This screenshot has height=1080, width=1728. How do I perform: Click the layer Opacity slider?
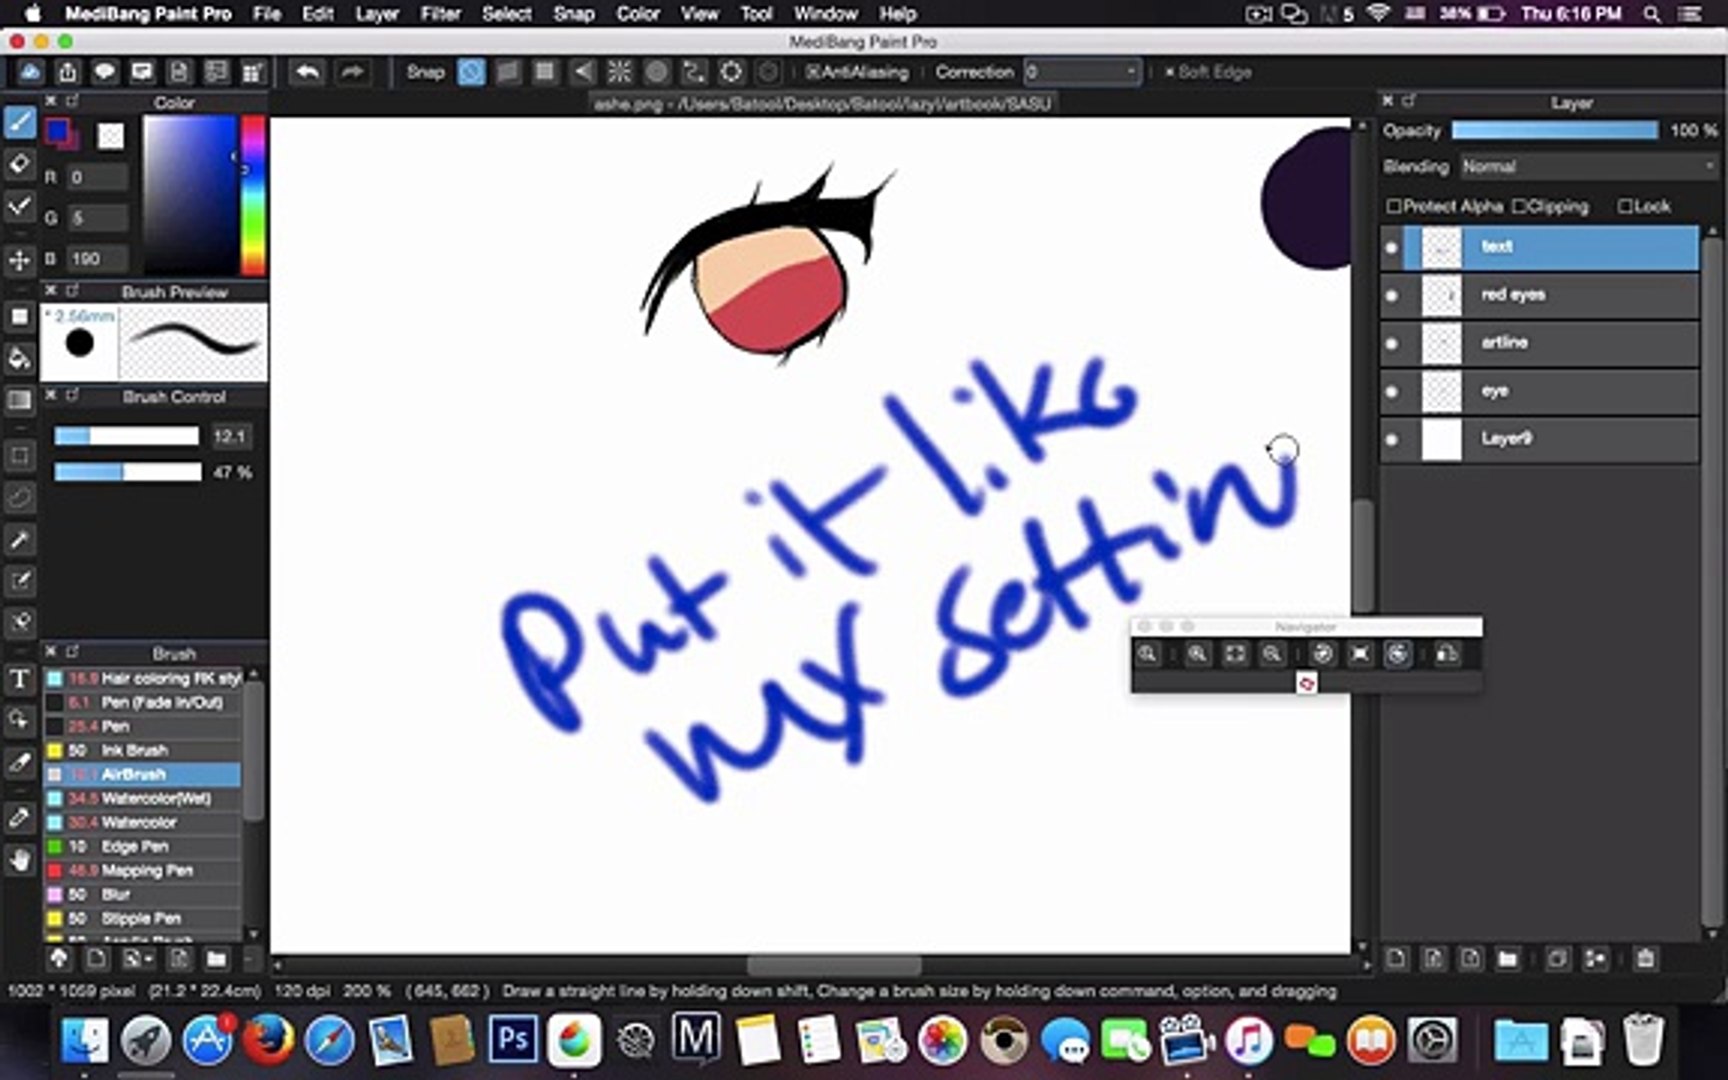[1554, 131]
